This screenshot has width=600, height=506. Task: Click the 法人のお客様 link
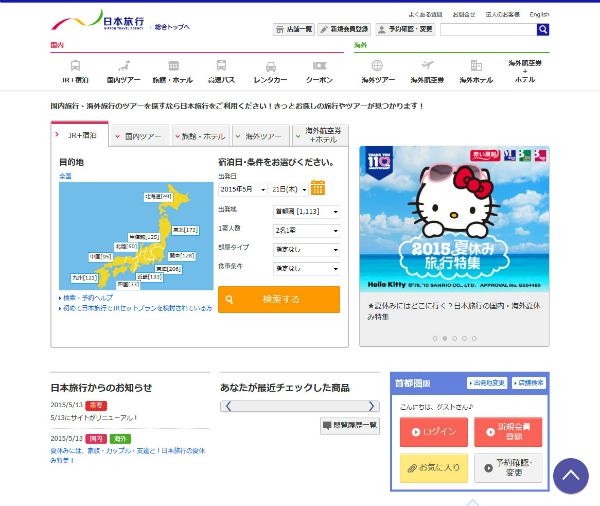coord(502,15)
